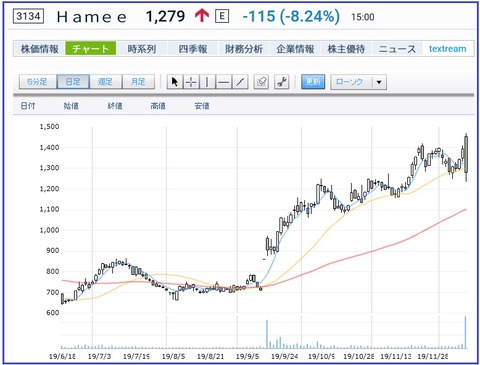Click the 1,500 price axis label

coord(49,127)
